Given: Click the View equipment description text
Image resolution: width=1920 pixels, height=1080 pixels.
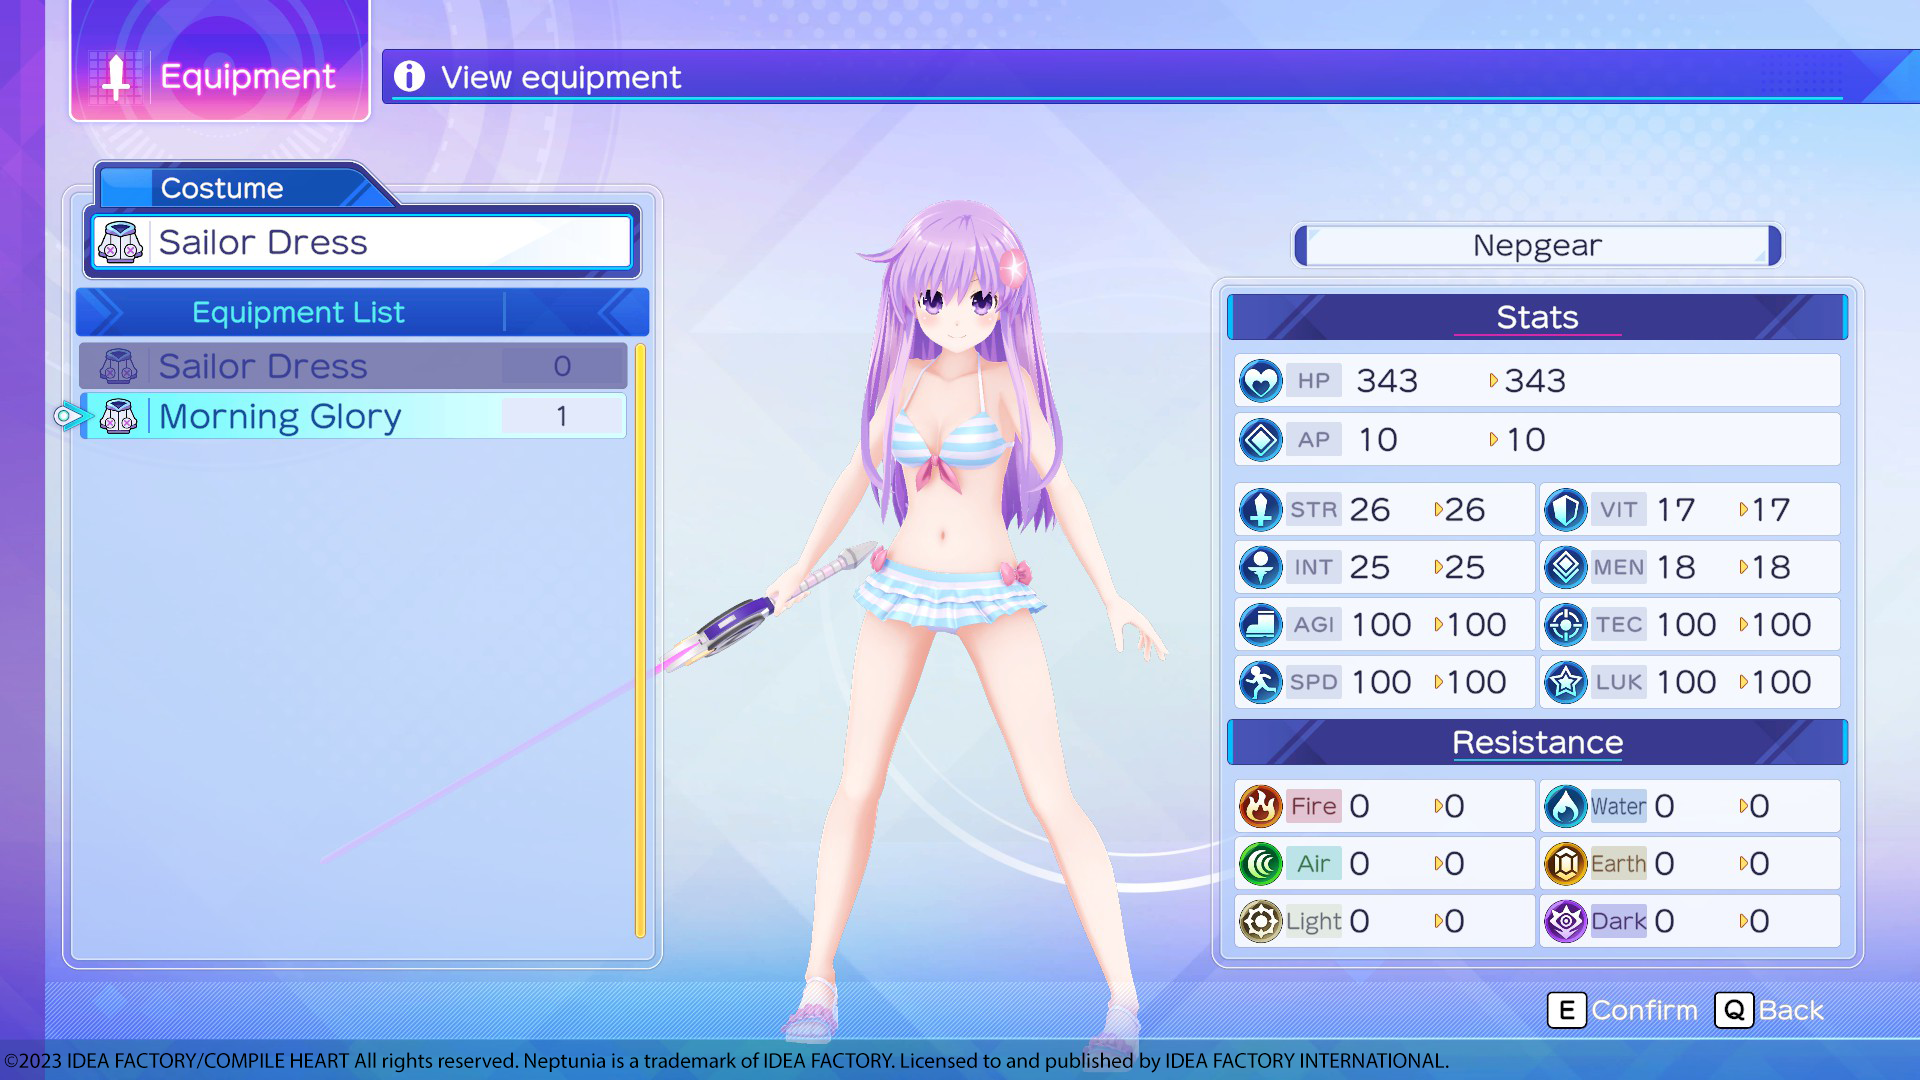Looking at the screenshot, I should (561, 77).
